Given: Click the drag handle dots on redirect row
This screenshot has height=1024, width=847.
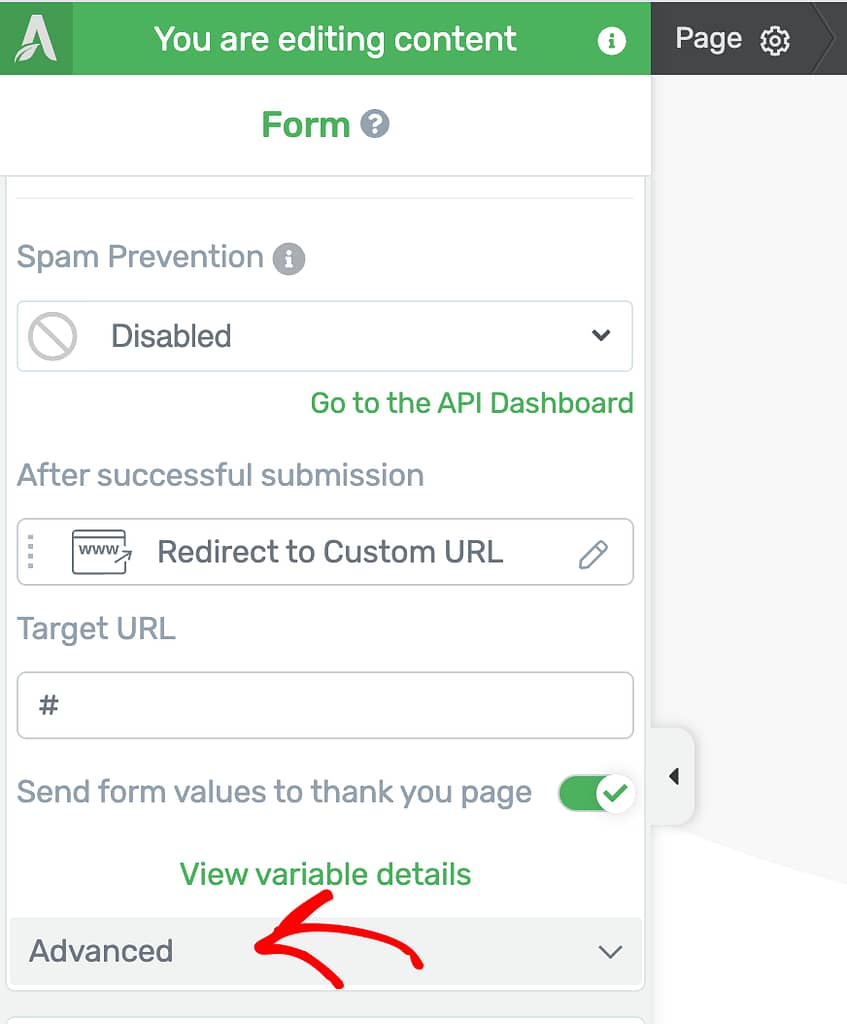Looking at the screenshot, I should [31, 551].
